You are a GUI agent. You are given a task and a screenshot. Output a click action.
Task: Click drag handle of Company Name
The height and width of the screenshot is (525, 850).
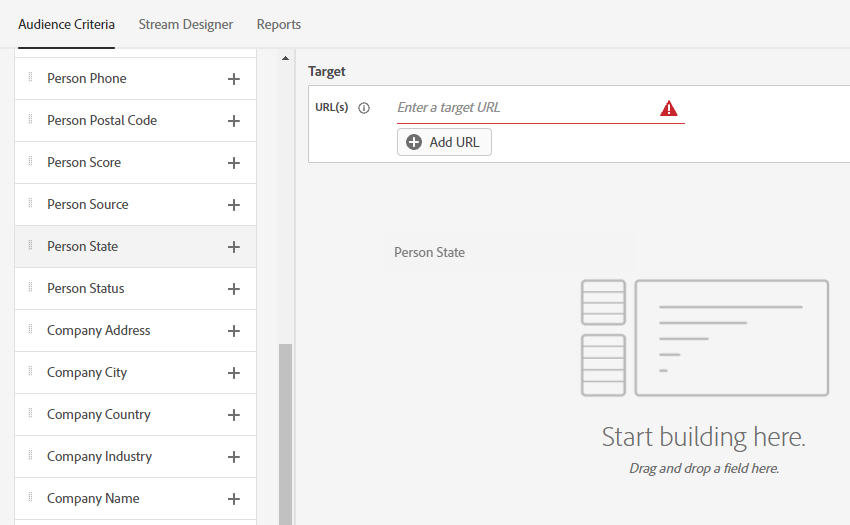(x=31, y=498)
